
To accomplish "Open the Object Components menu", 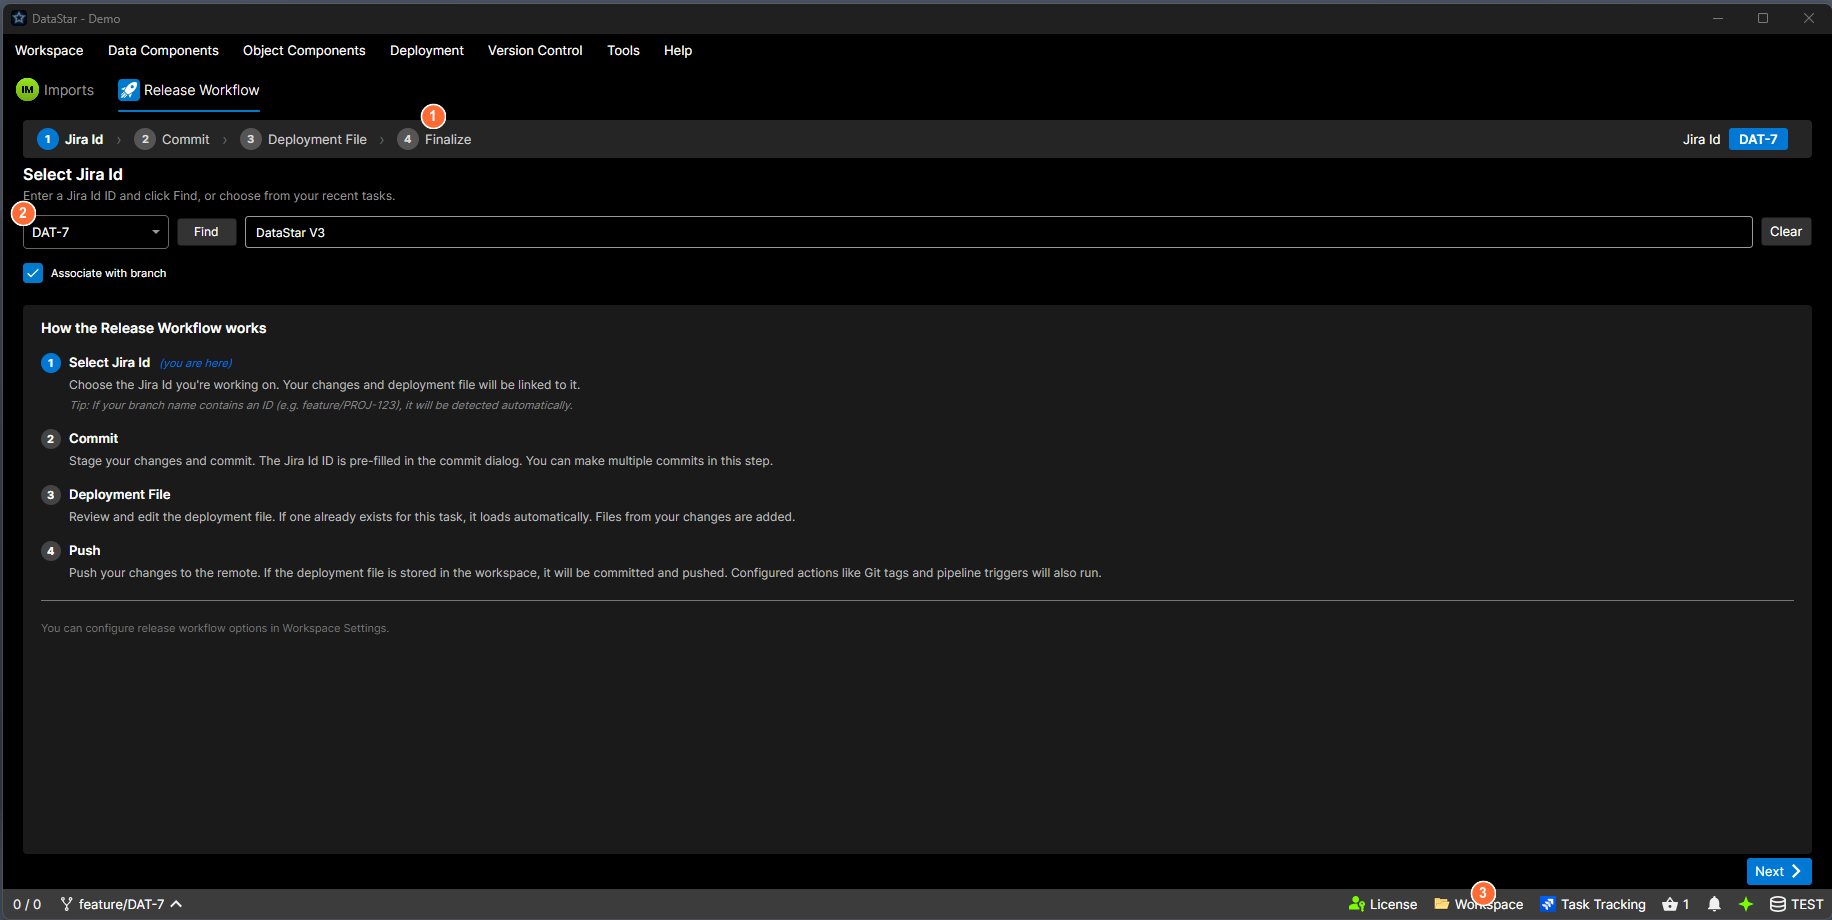I will tap(304, 50).
